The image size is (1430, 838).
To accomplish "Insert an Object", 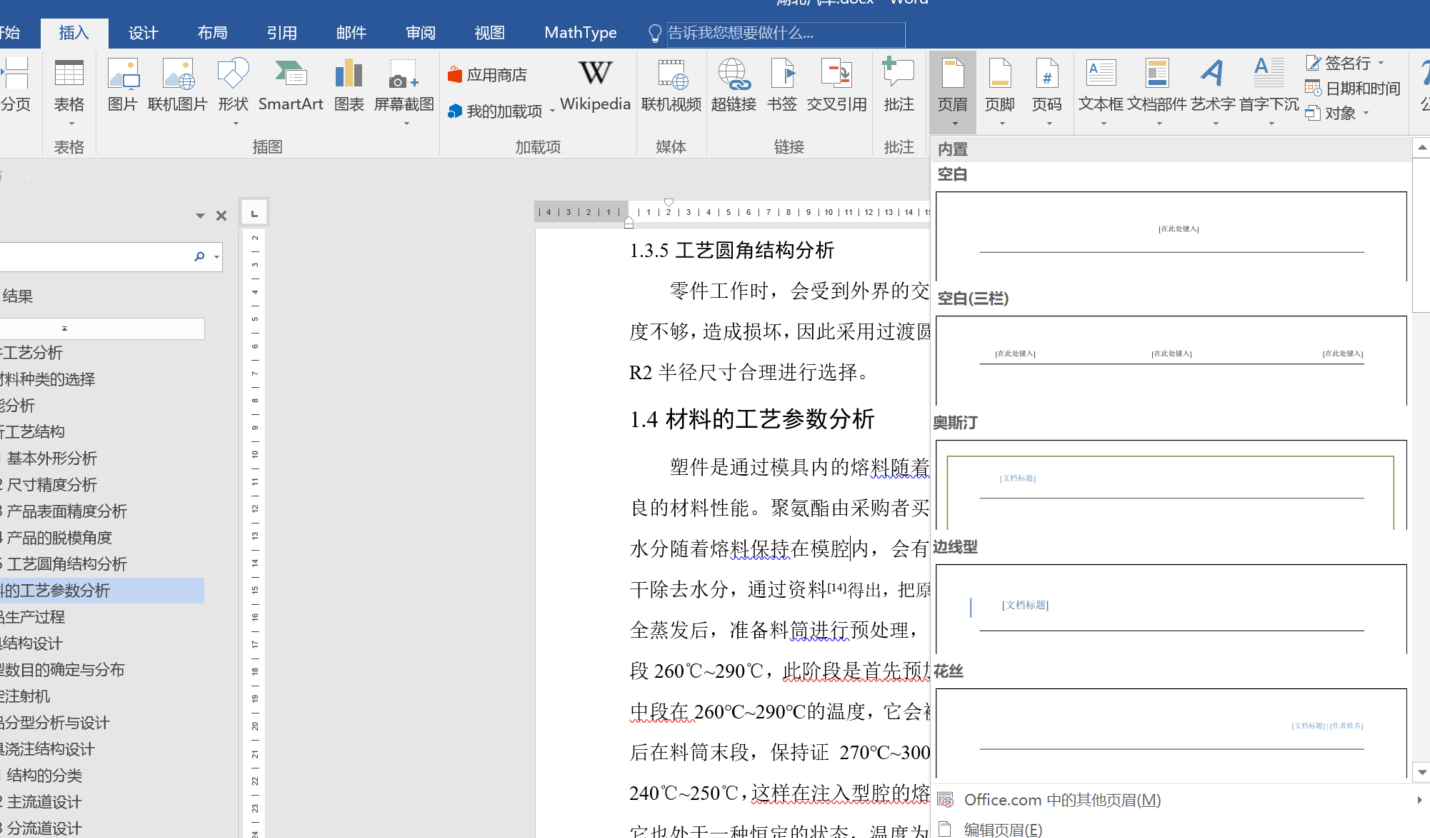I will pyautogui.click(x=1331, y=113).
